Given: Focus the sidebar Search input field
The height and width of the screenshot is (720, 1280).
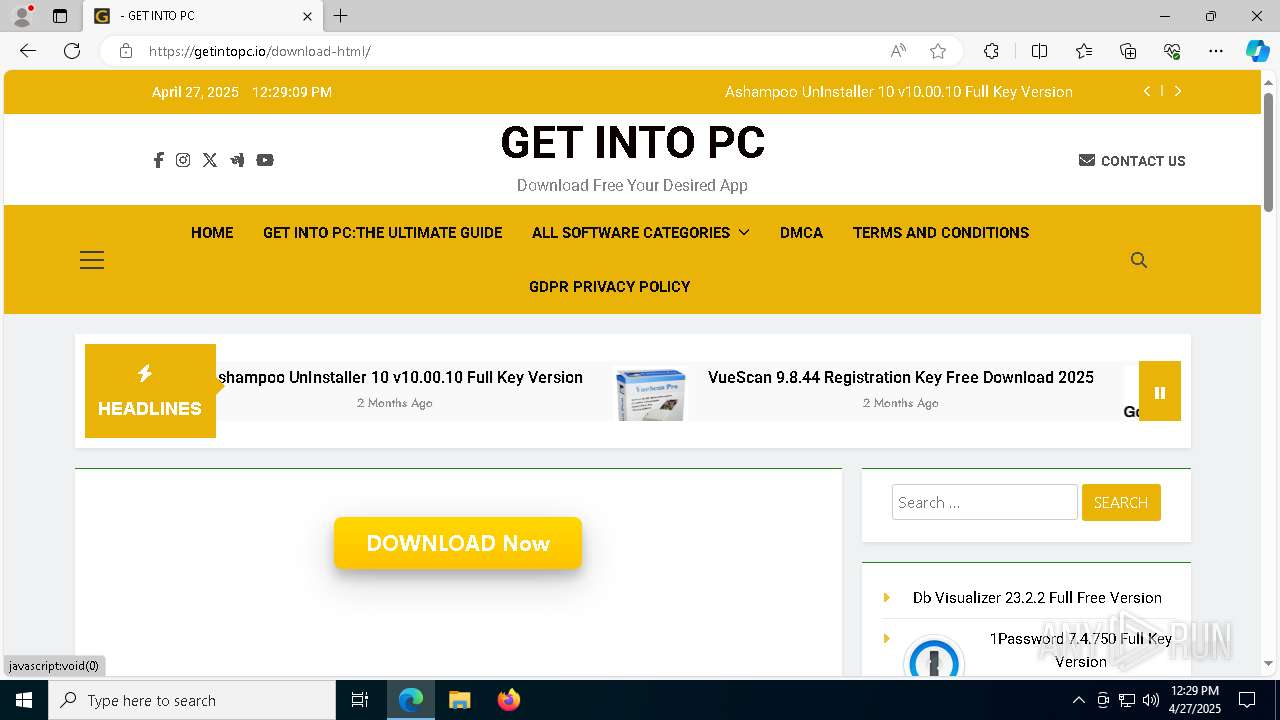Looking at the screenshot, I should [x=985, y=503].
